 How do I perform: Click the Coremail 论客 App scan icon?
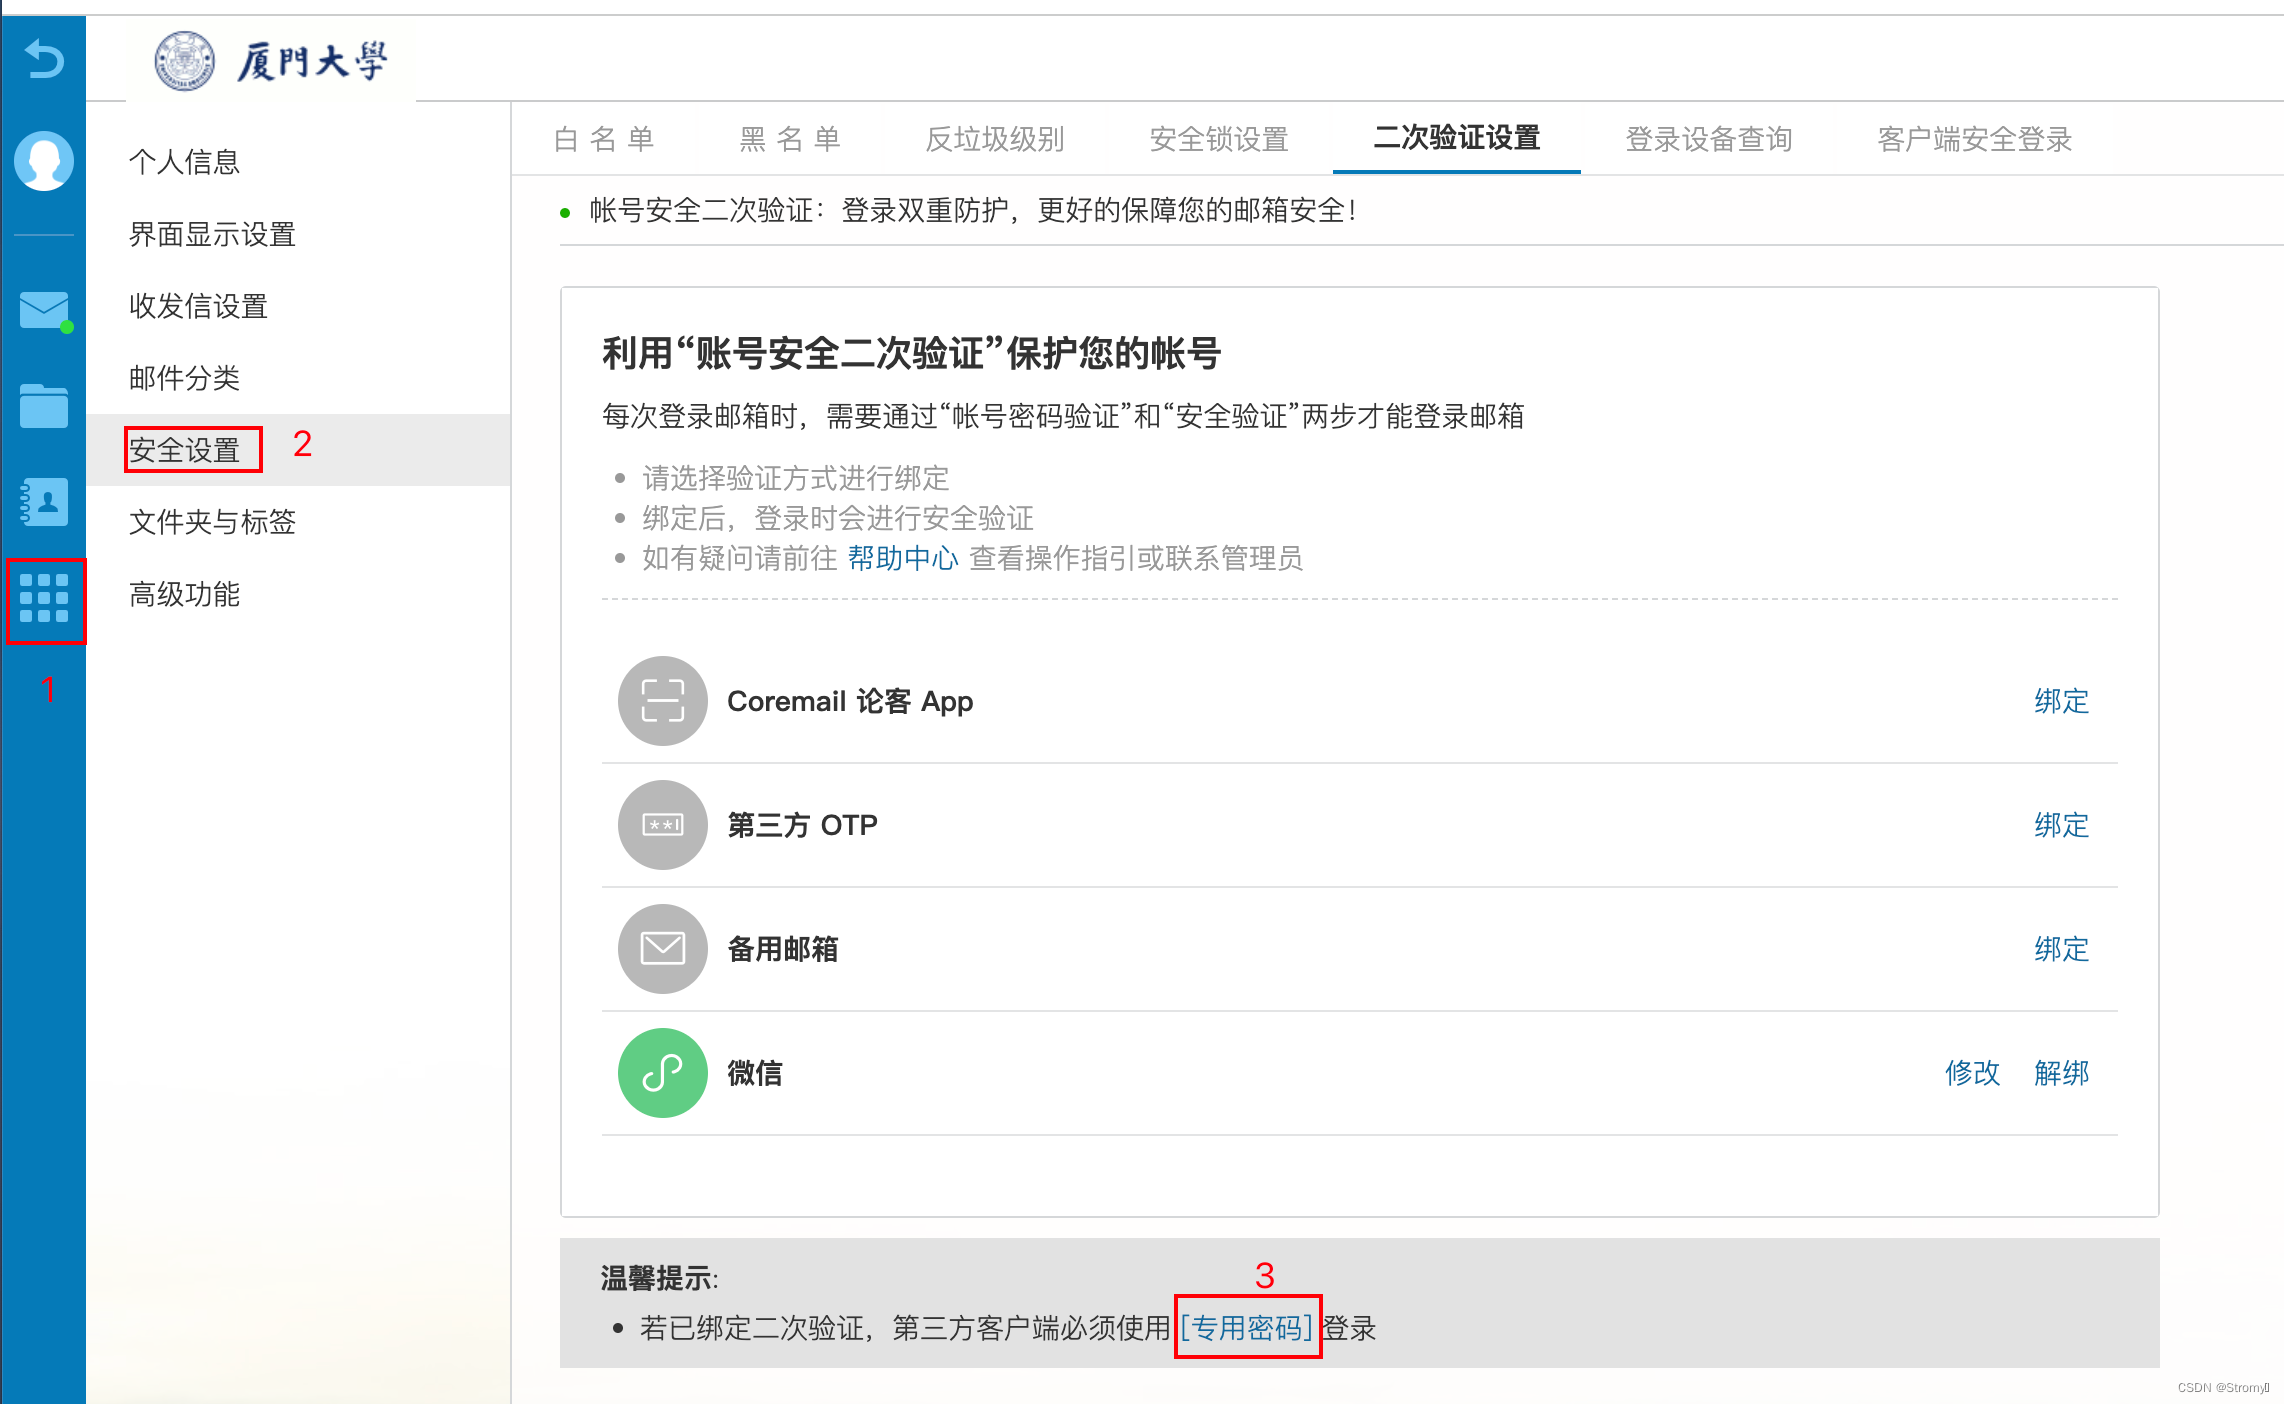[x=662, y=701]
